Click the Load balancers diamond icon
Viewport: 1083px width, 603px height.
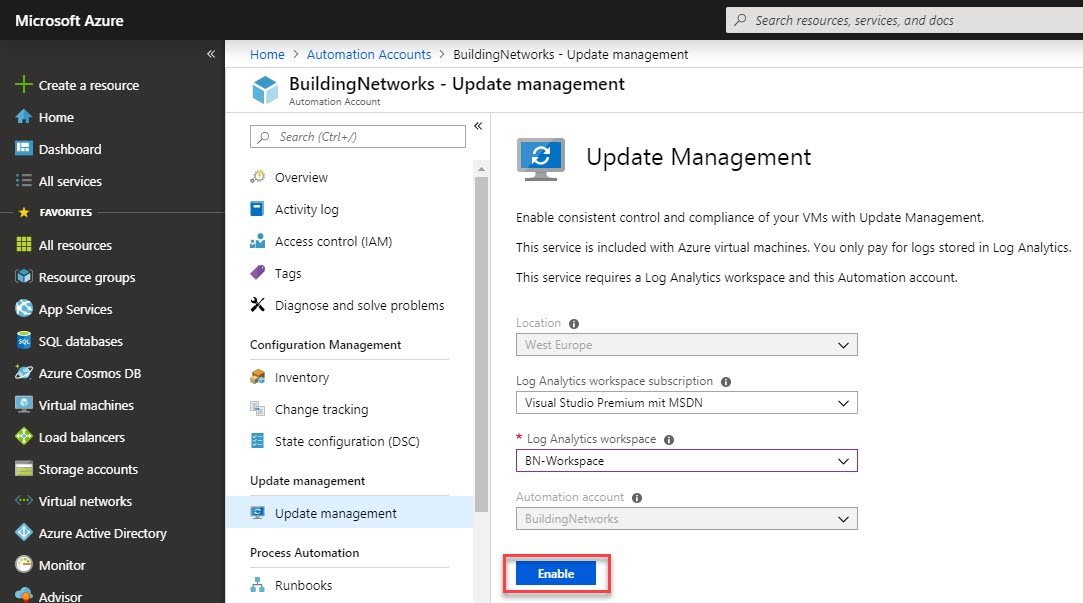click(x=23, y=436)
